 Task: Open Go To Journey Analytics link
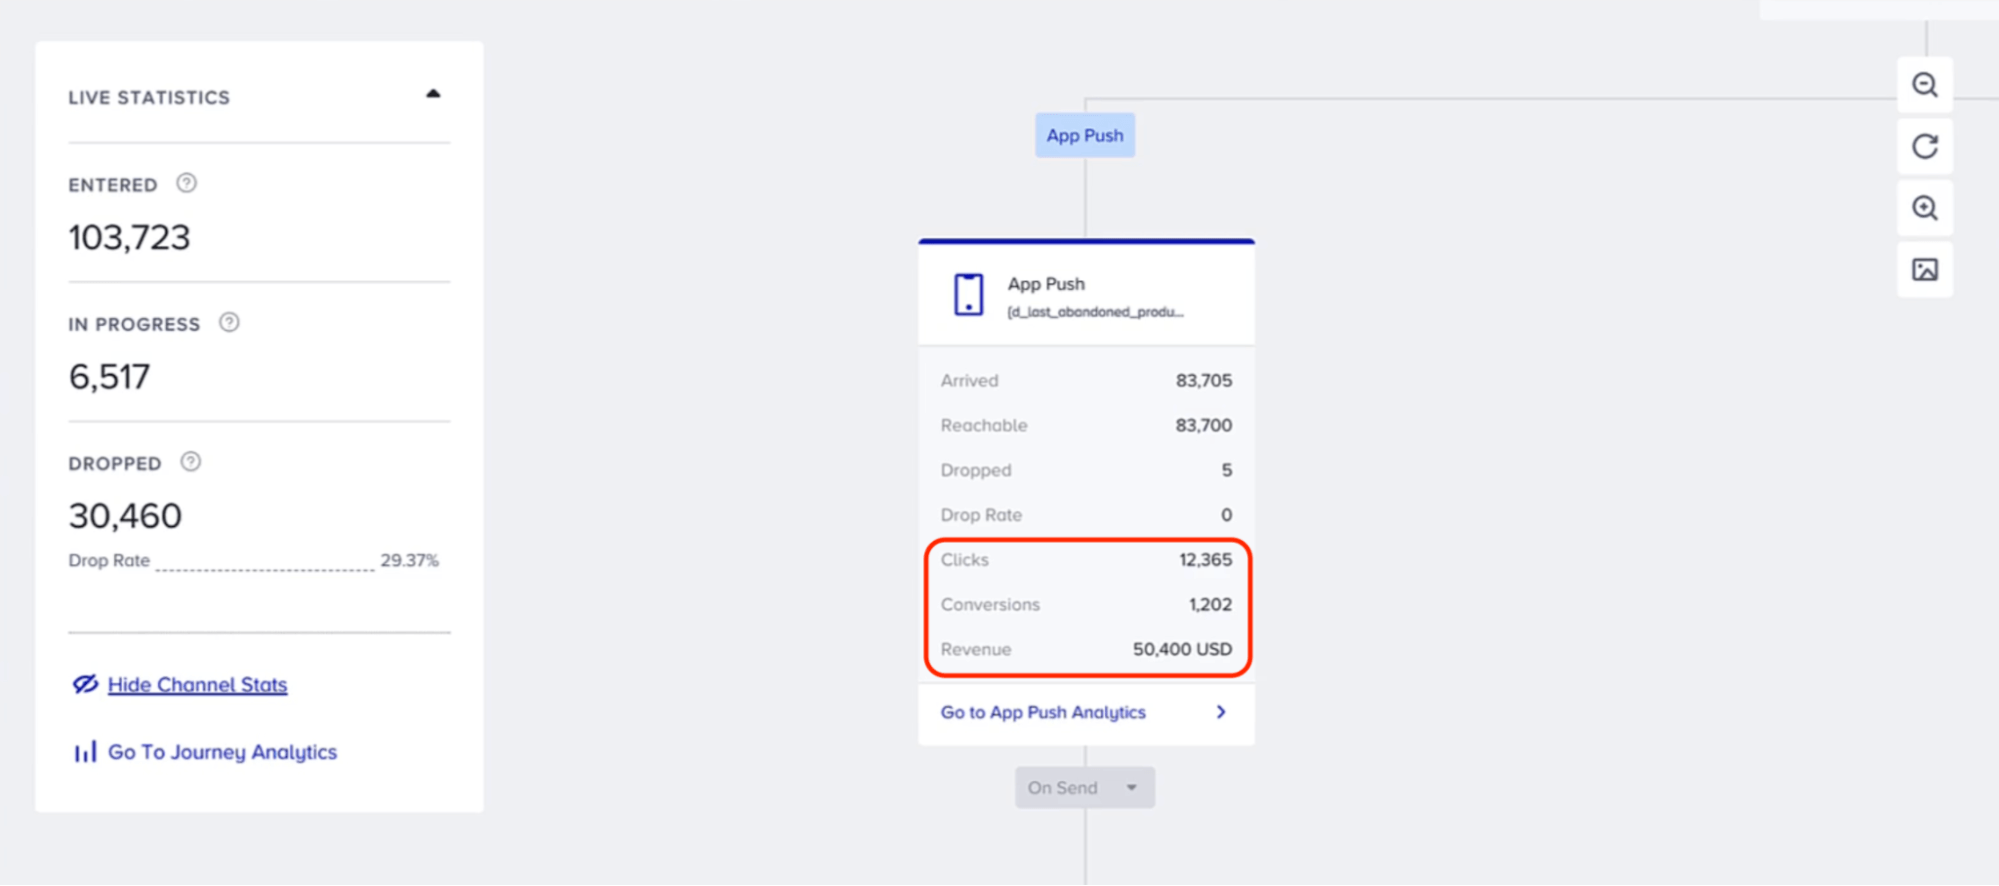(222, 752)
